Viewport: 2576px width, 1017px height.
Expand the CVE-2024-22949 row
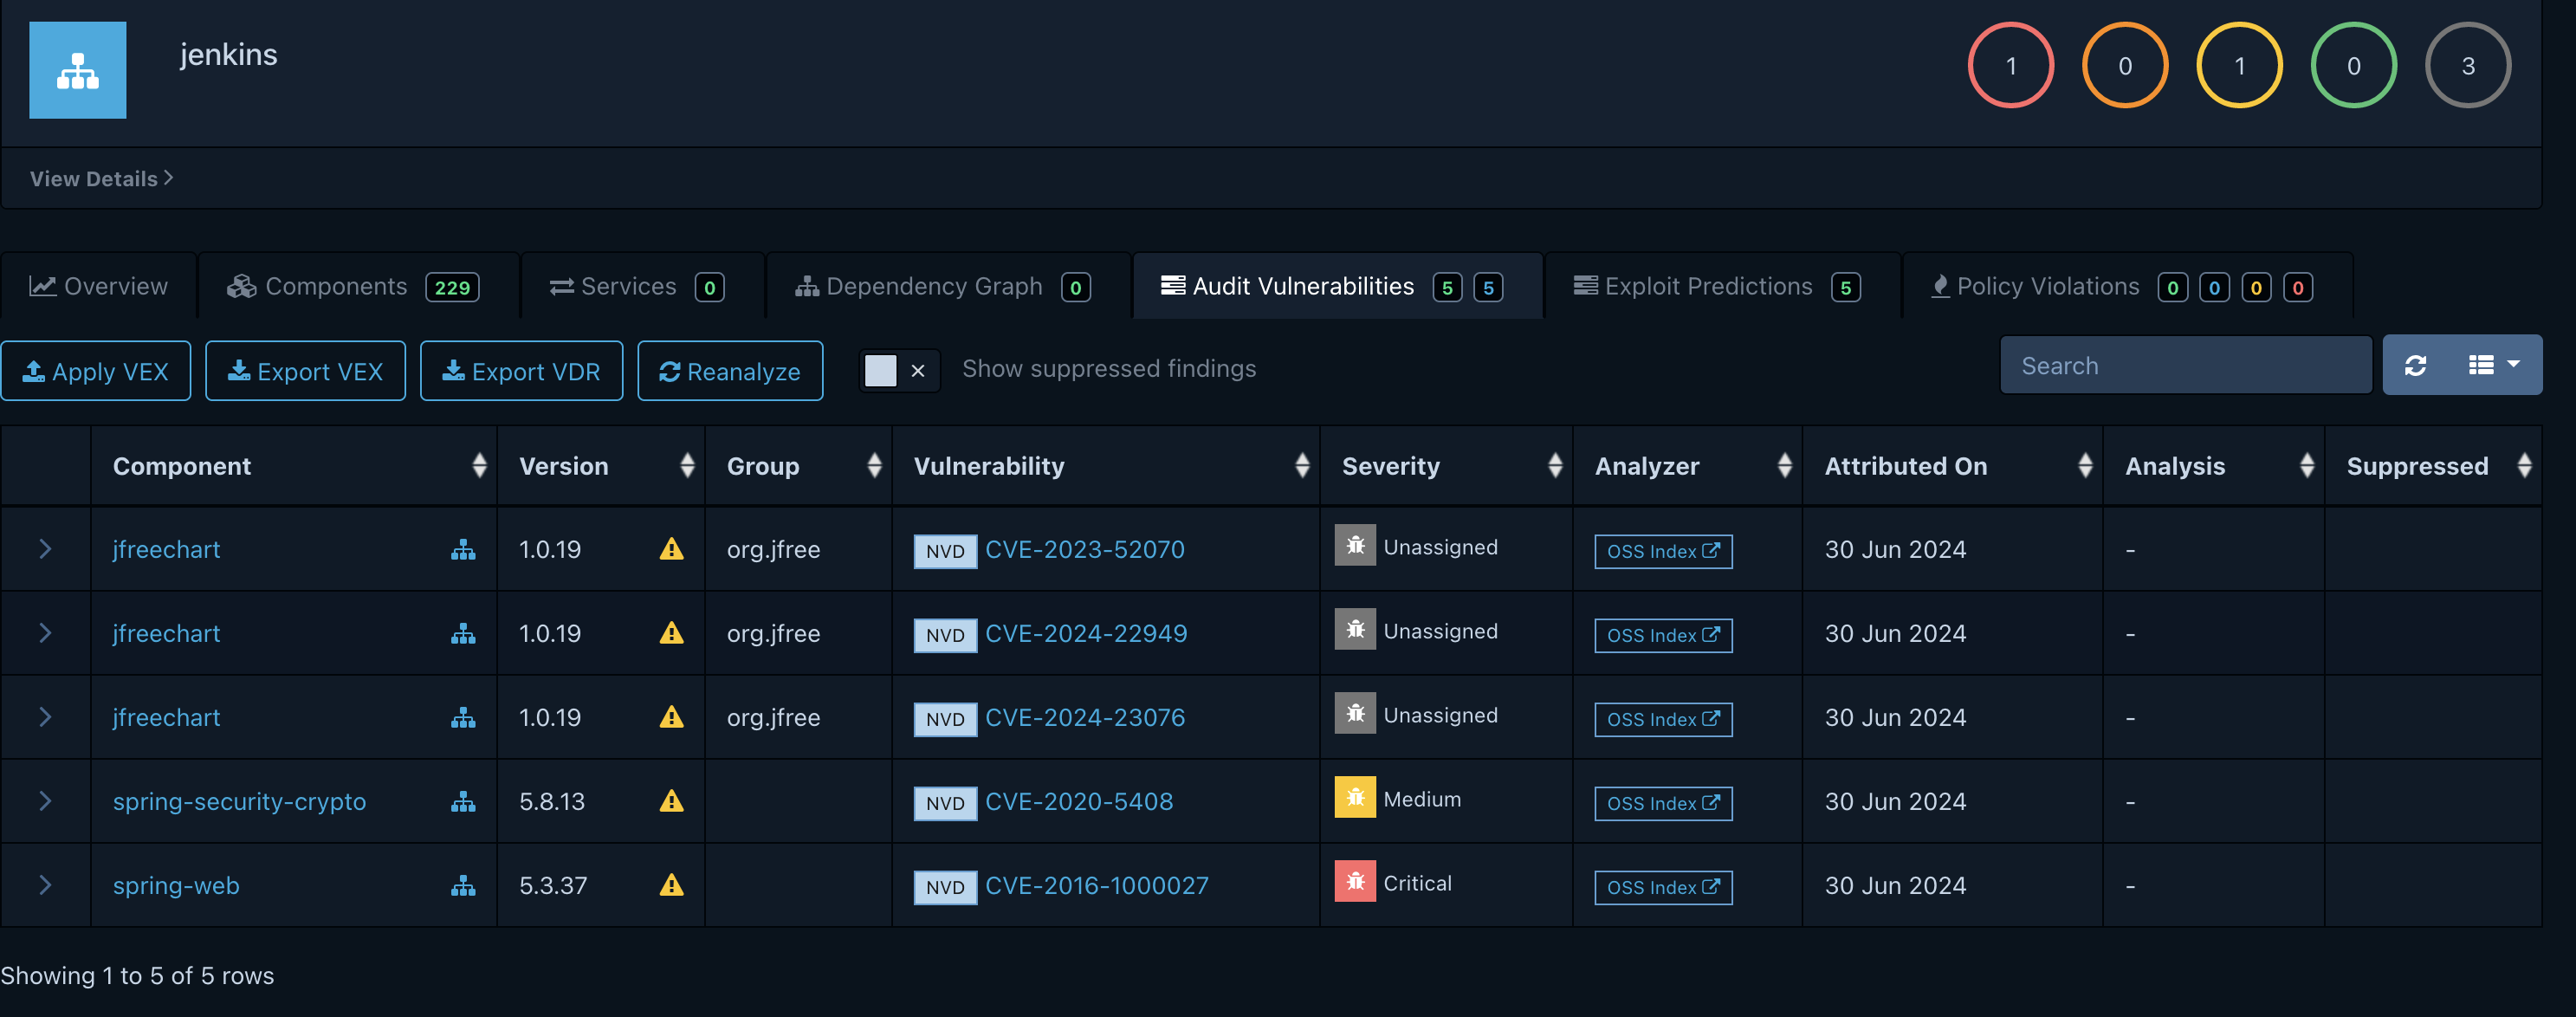coord(45,633)
